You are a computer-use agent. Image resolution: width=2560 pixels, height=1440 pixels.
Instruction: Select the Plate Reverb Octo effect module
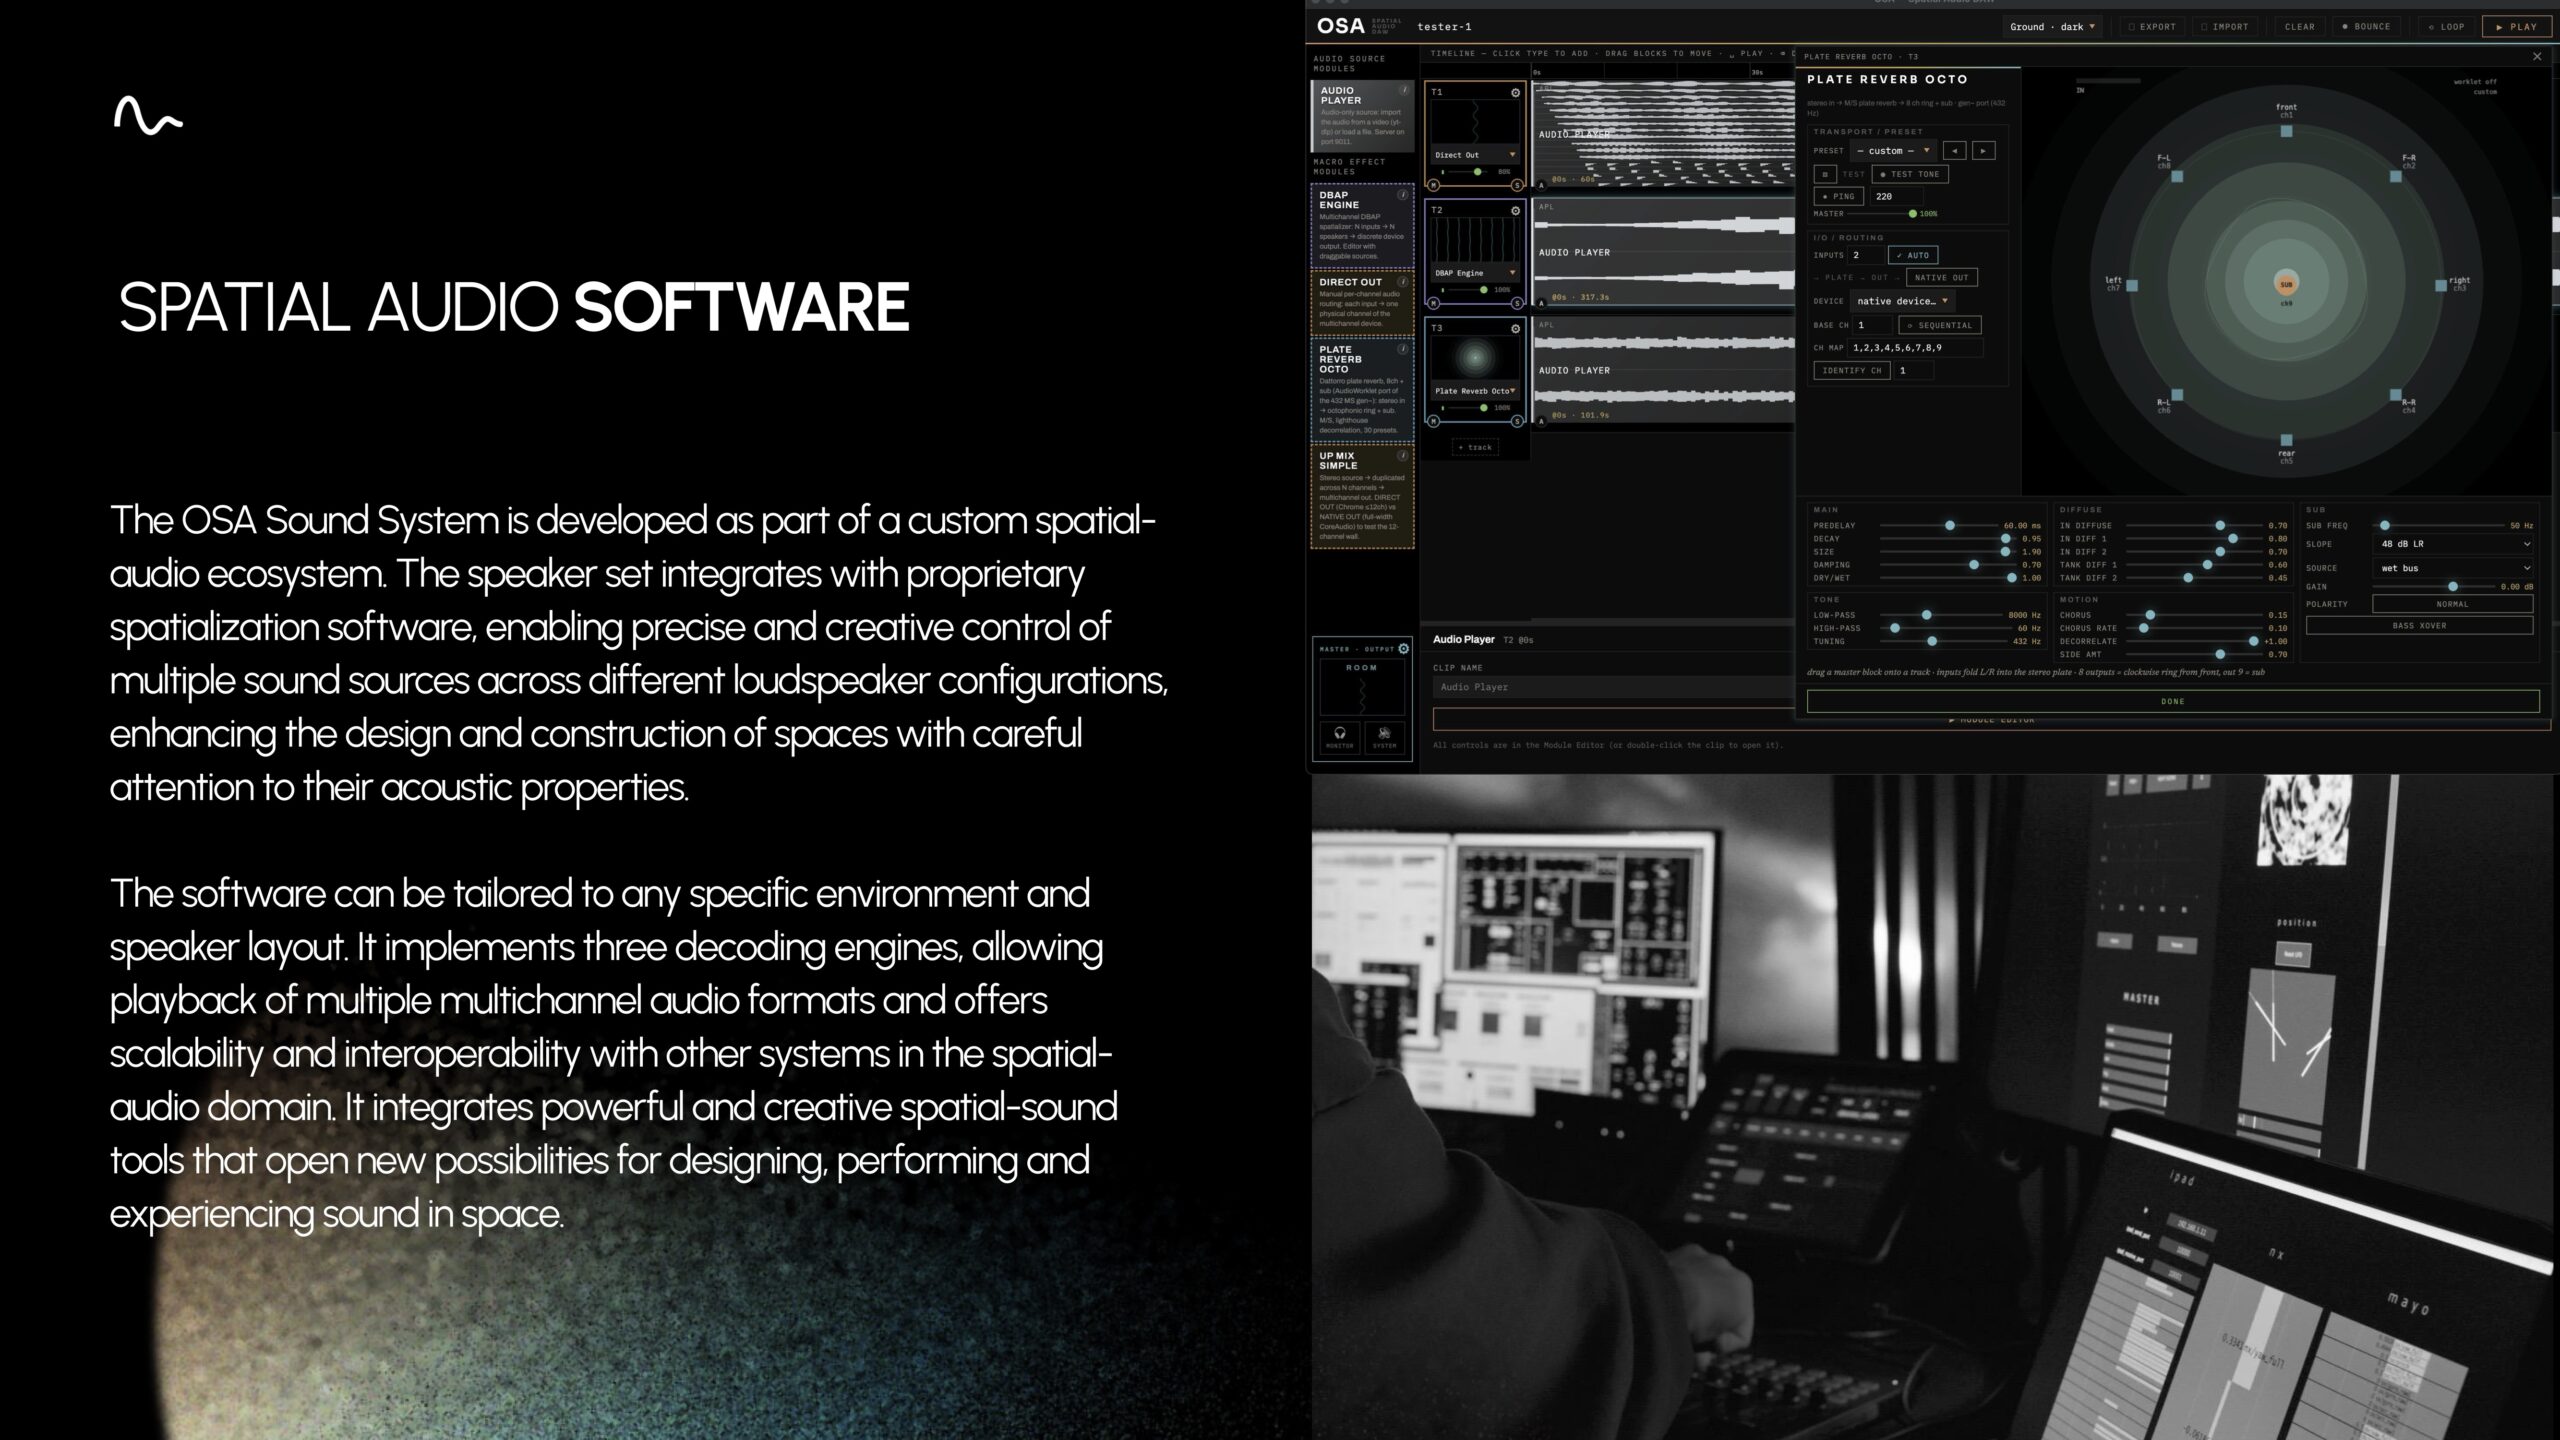[1362, 389]
